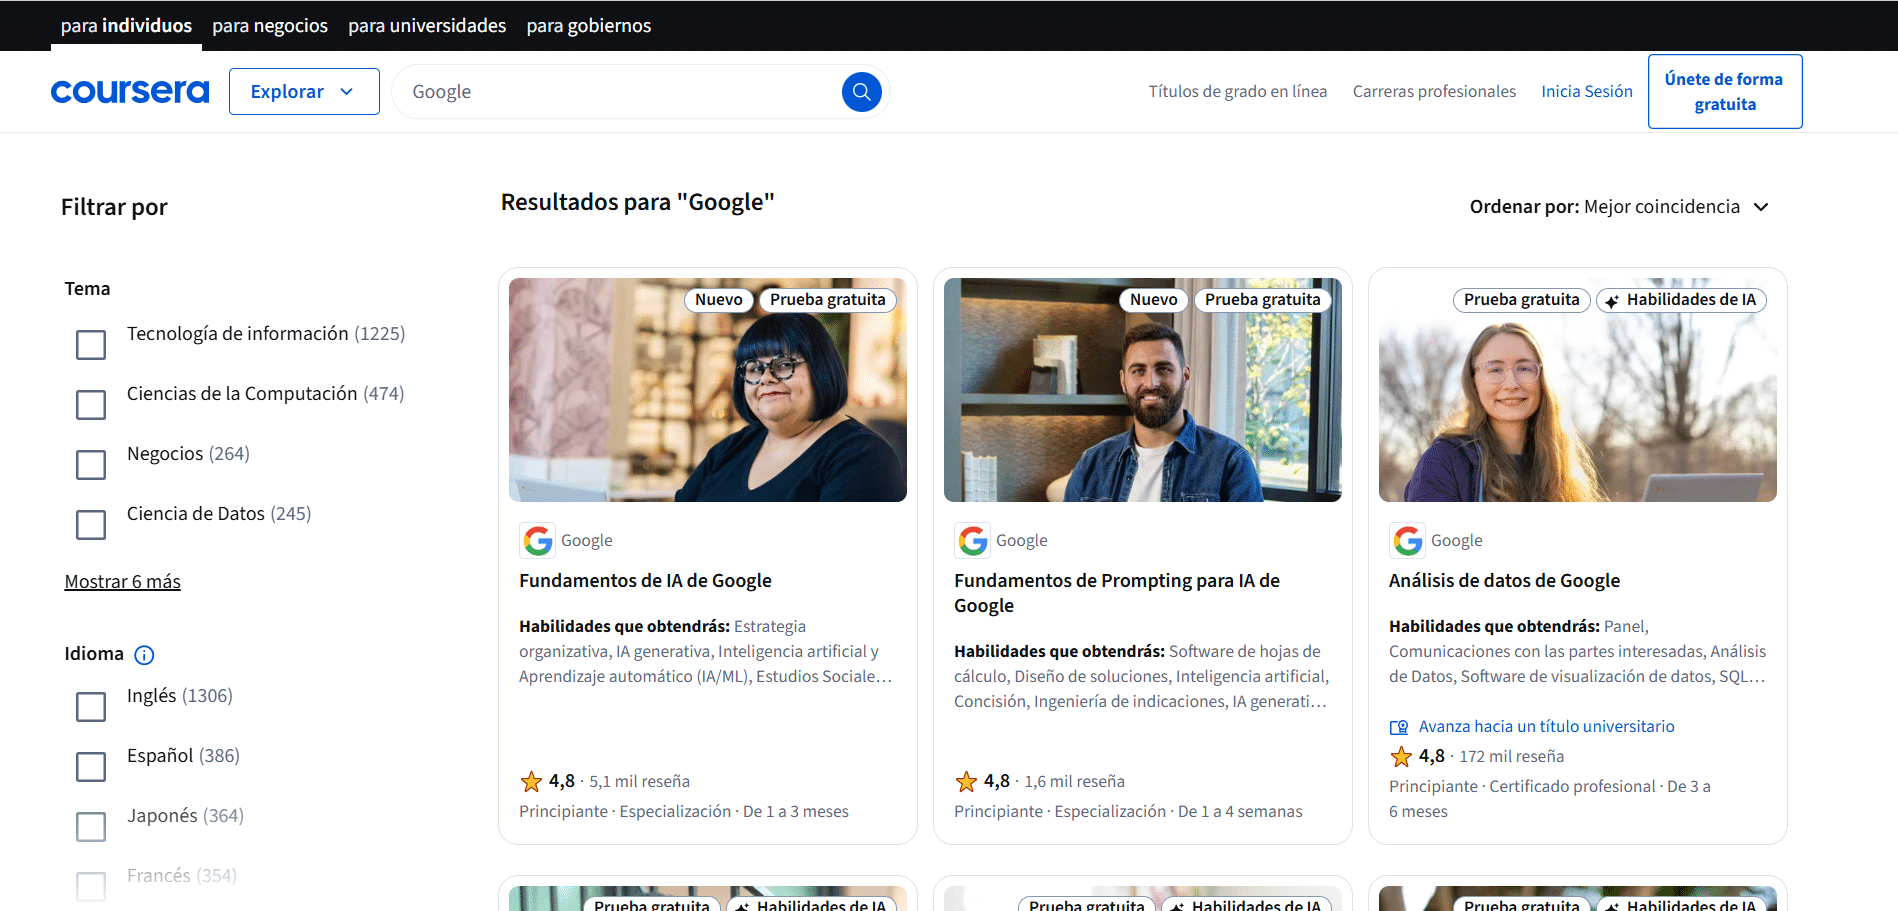Enable the Ciencia de Datos filter

coord(91,525)
